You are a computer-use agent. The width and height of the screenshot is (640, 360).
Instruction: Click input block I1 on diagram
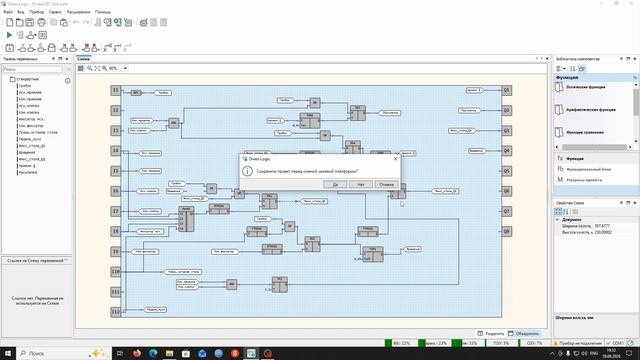tap(116, 90)
